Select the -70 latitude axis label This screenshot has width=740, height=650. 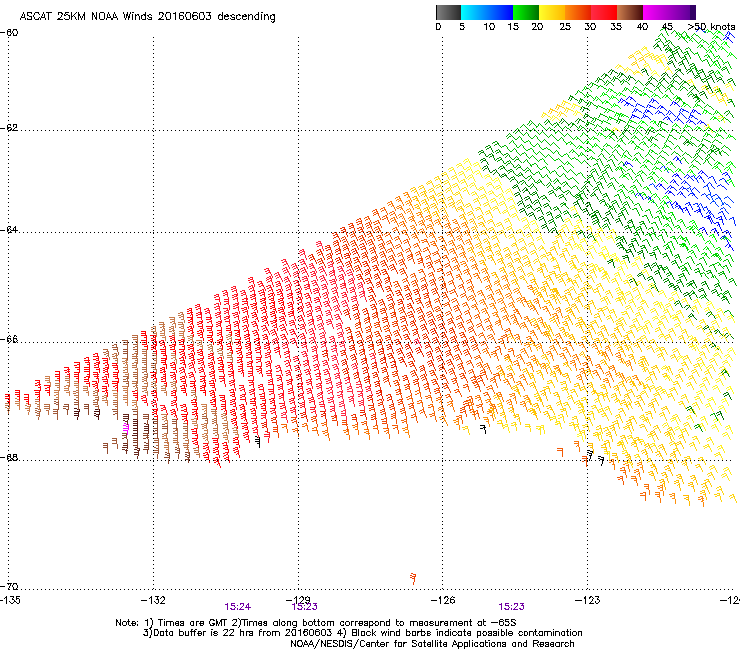(9, 587)
